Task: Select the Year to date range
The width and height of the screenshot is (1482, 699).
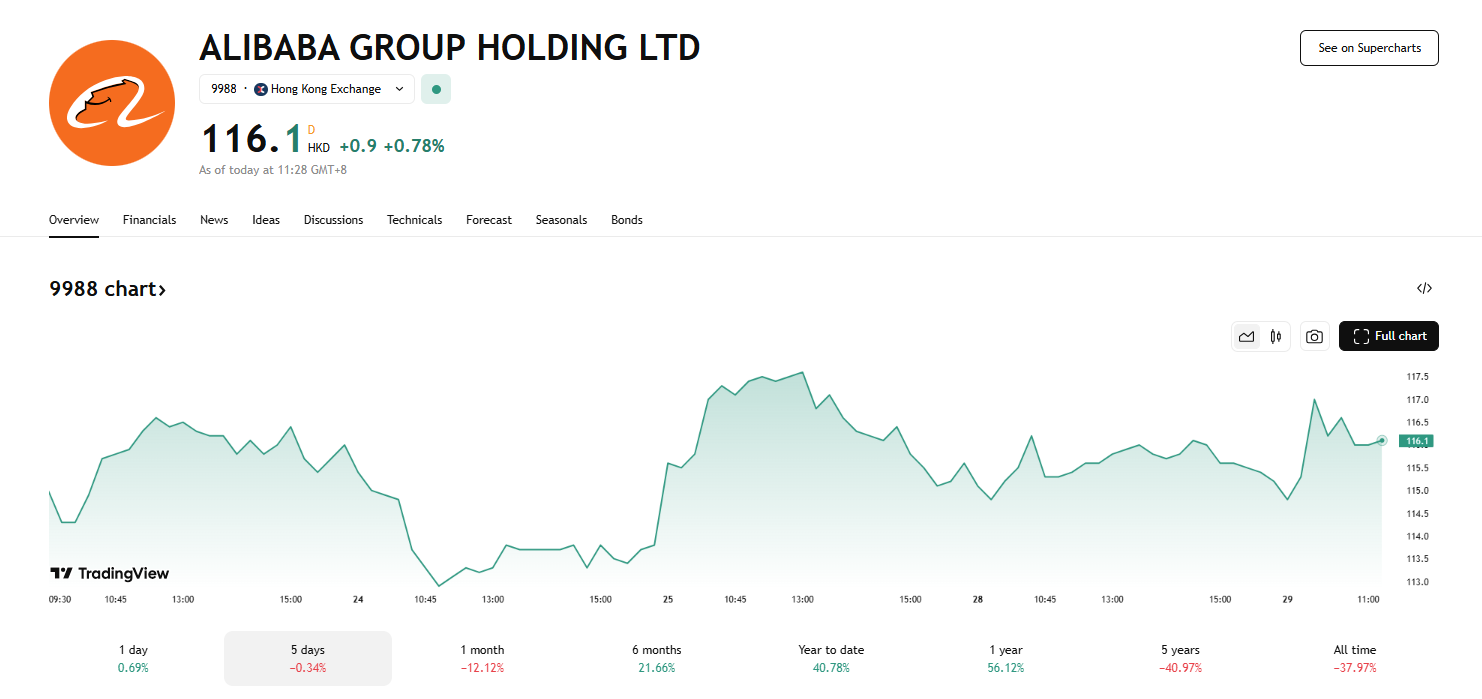Action: pyautogui.click(x=831, y=658)
